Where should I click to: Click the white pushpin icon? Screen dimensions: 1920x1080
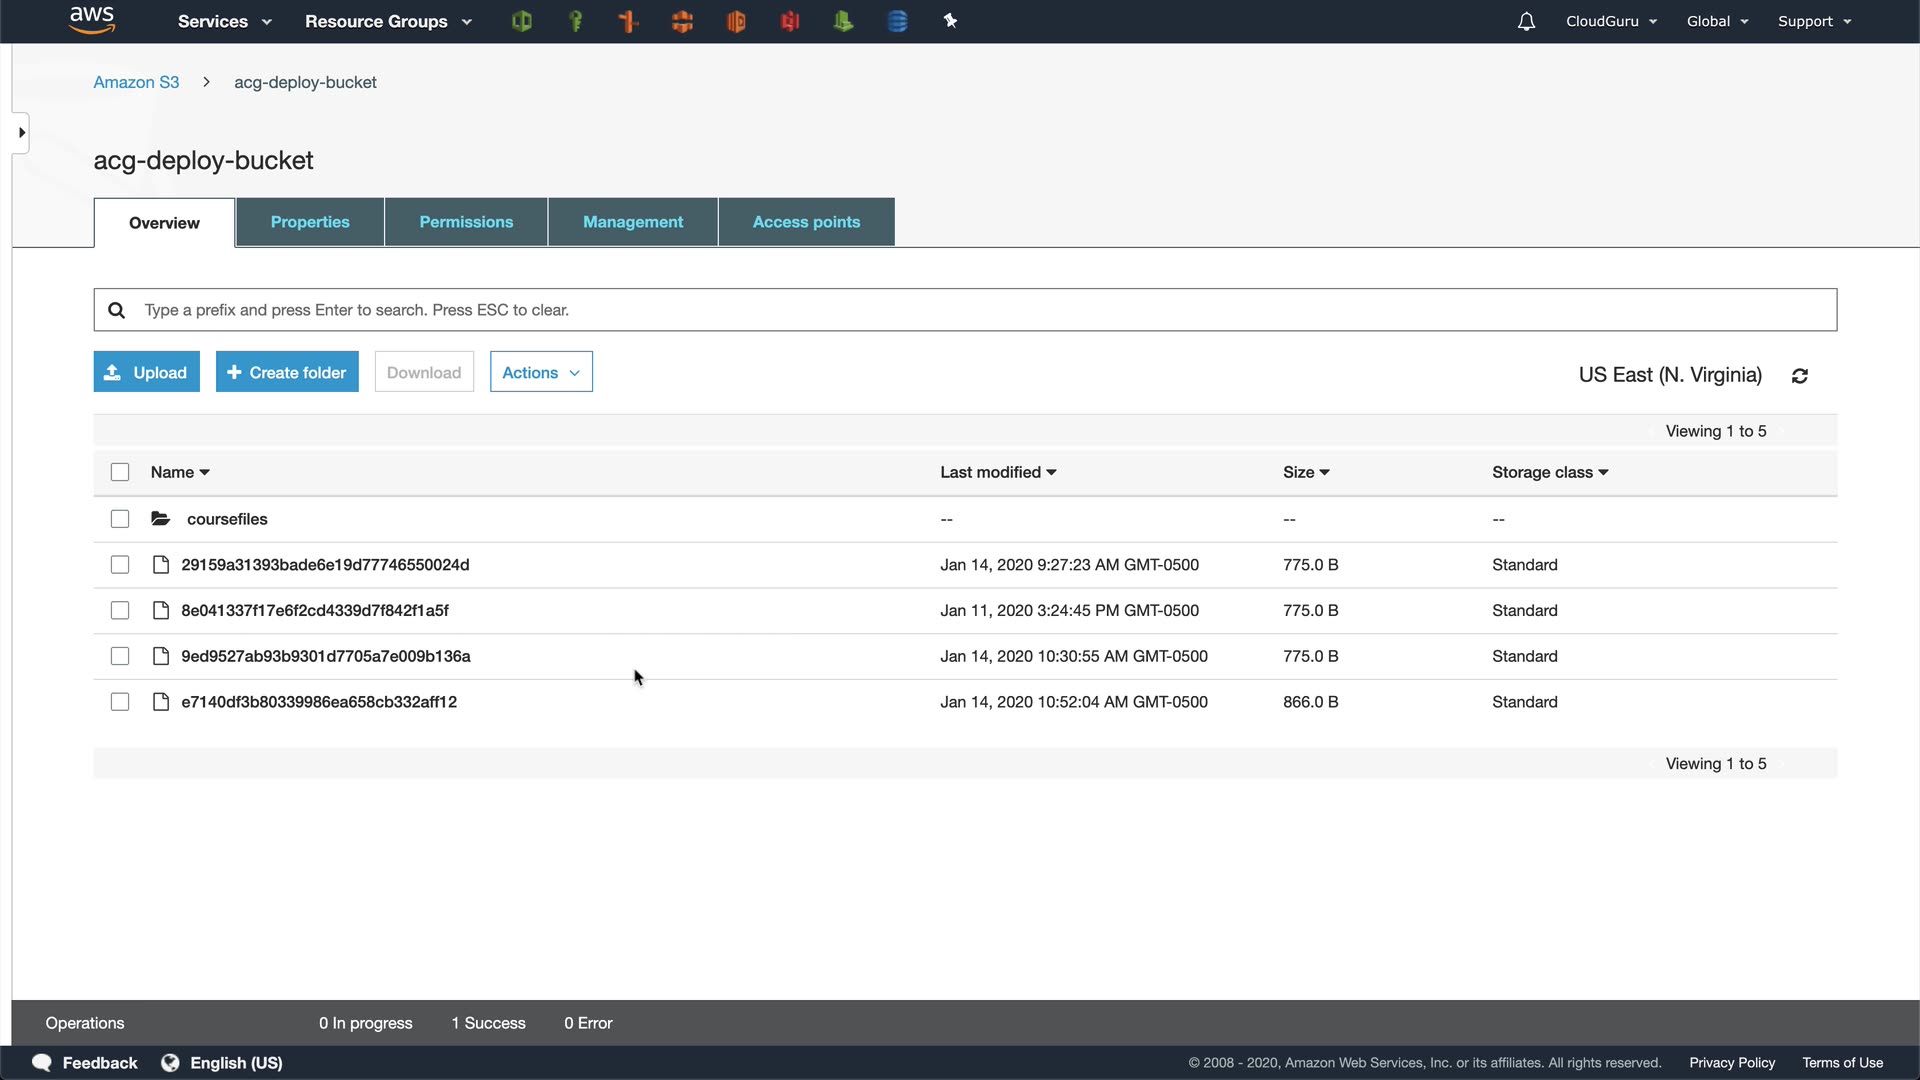click(x=950, y=21)
